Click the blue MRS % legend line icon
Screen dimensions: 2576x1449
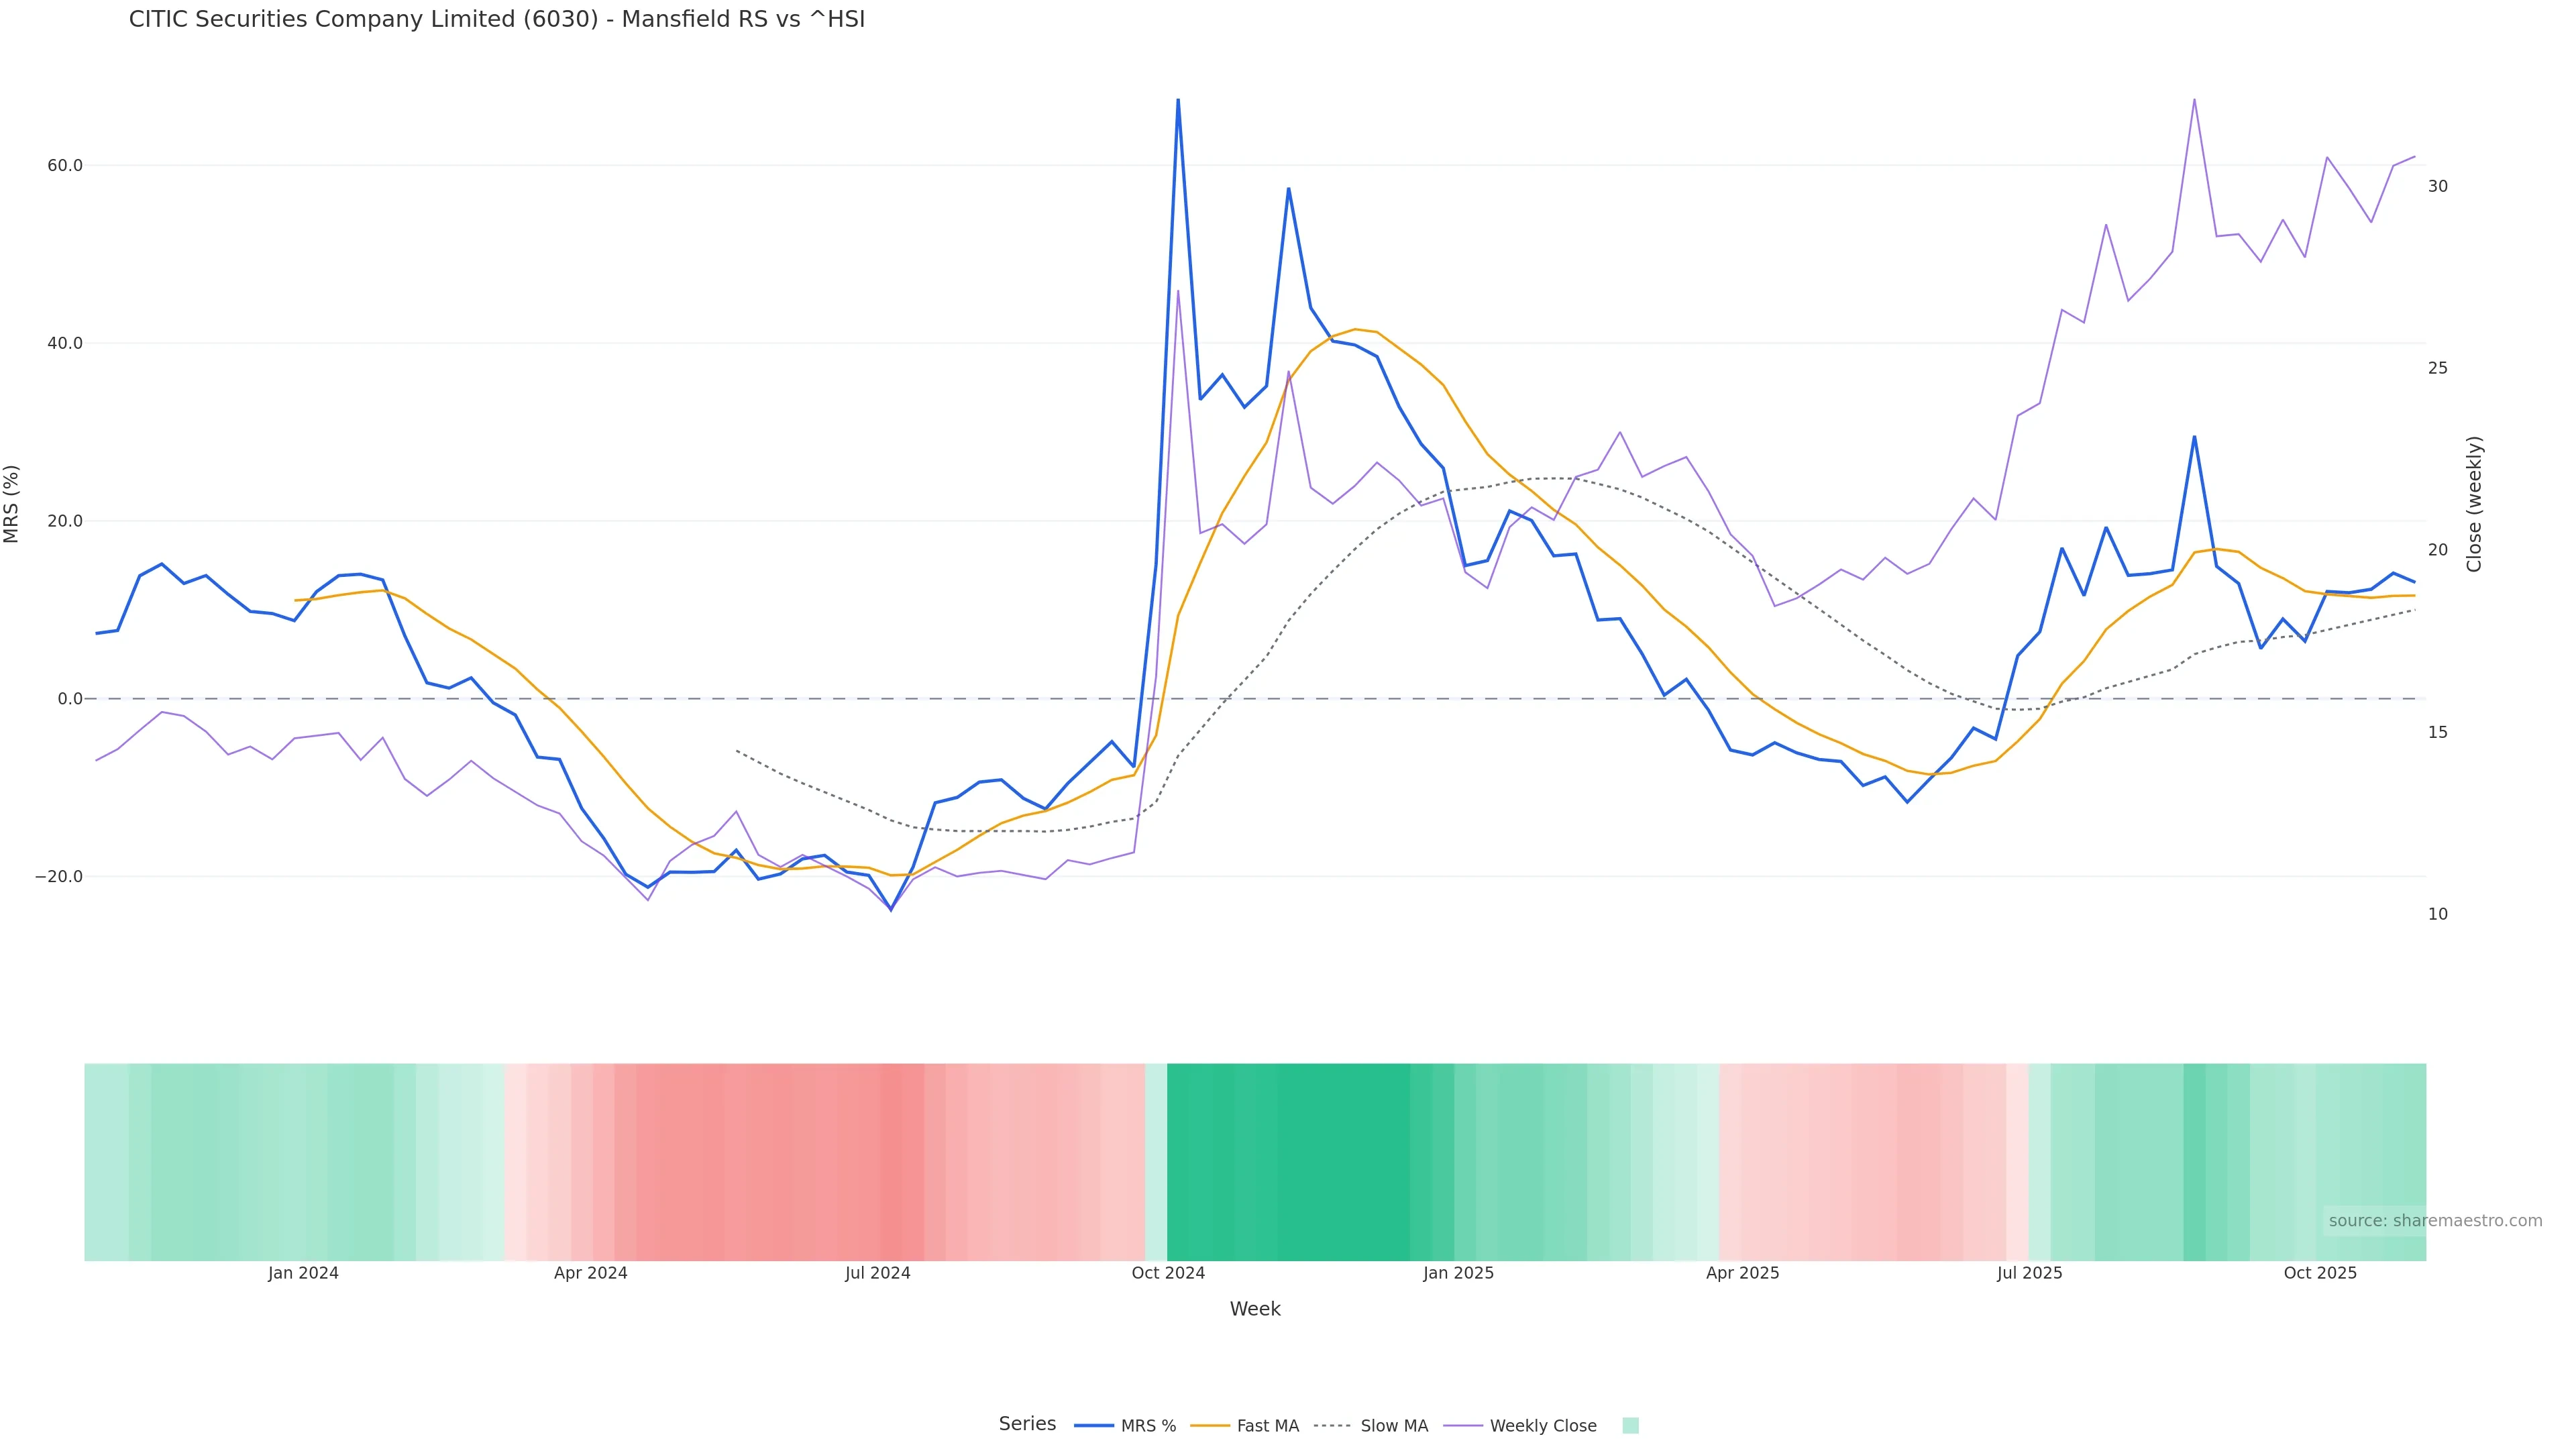[x=1094, y=1426]
